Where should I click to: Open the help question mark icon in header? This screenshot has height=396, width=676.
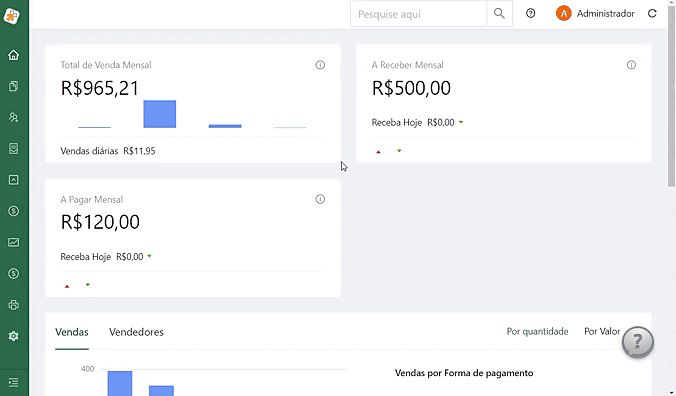530,14
